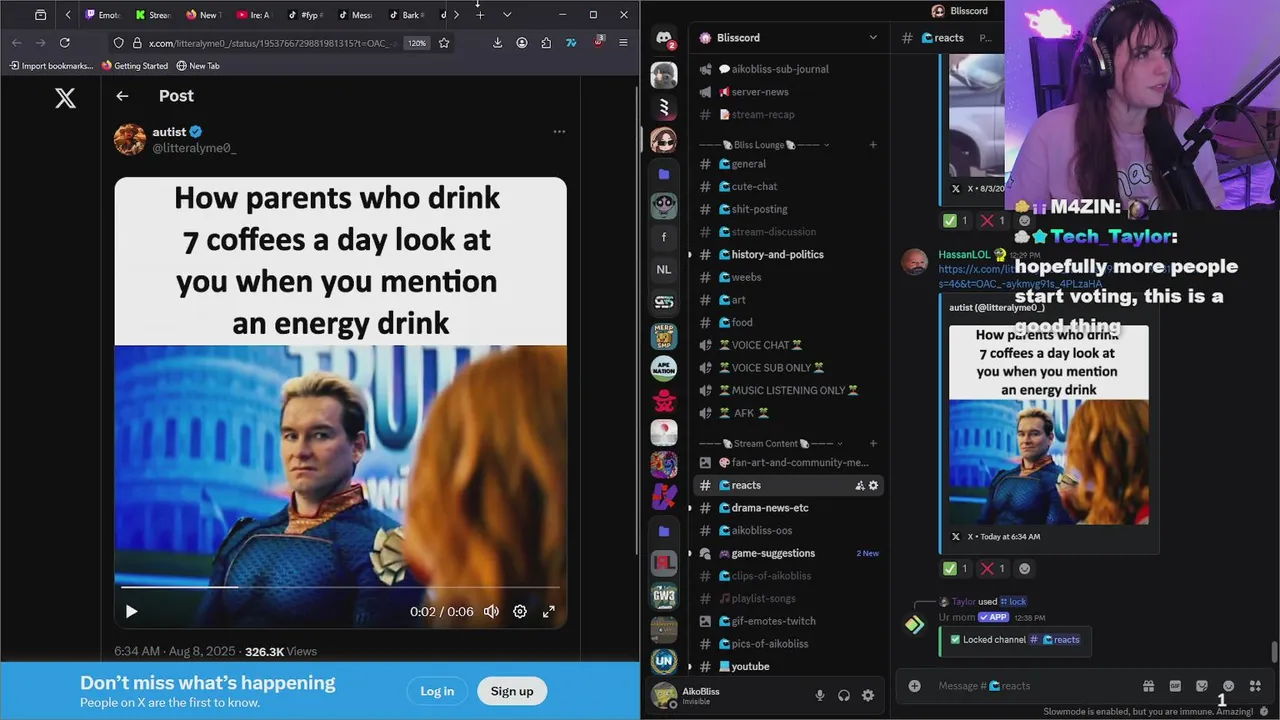The width and height of the screenshot is (1280, 720).
Task: Toggle checkmark reaction under the 8/3 embed
Action: tap(956, 221)
